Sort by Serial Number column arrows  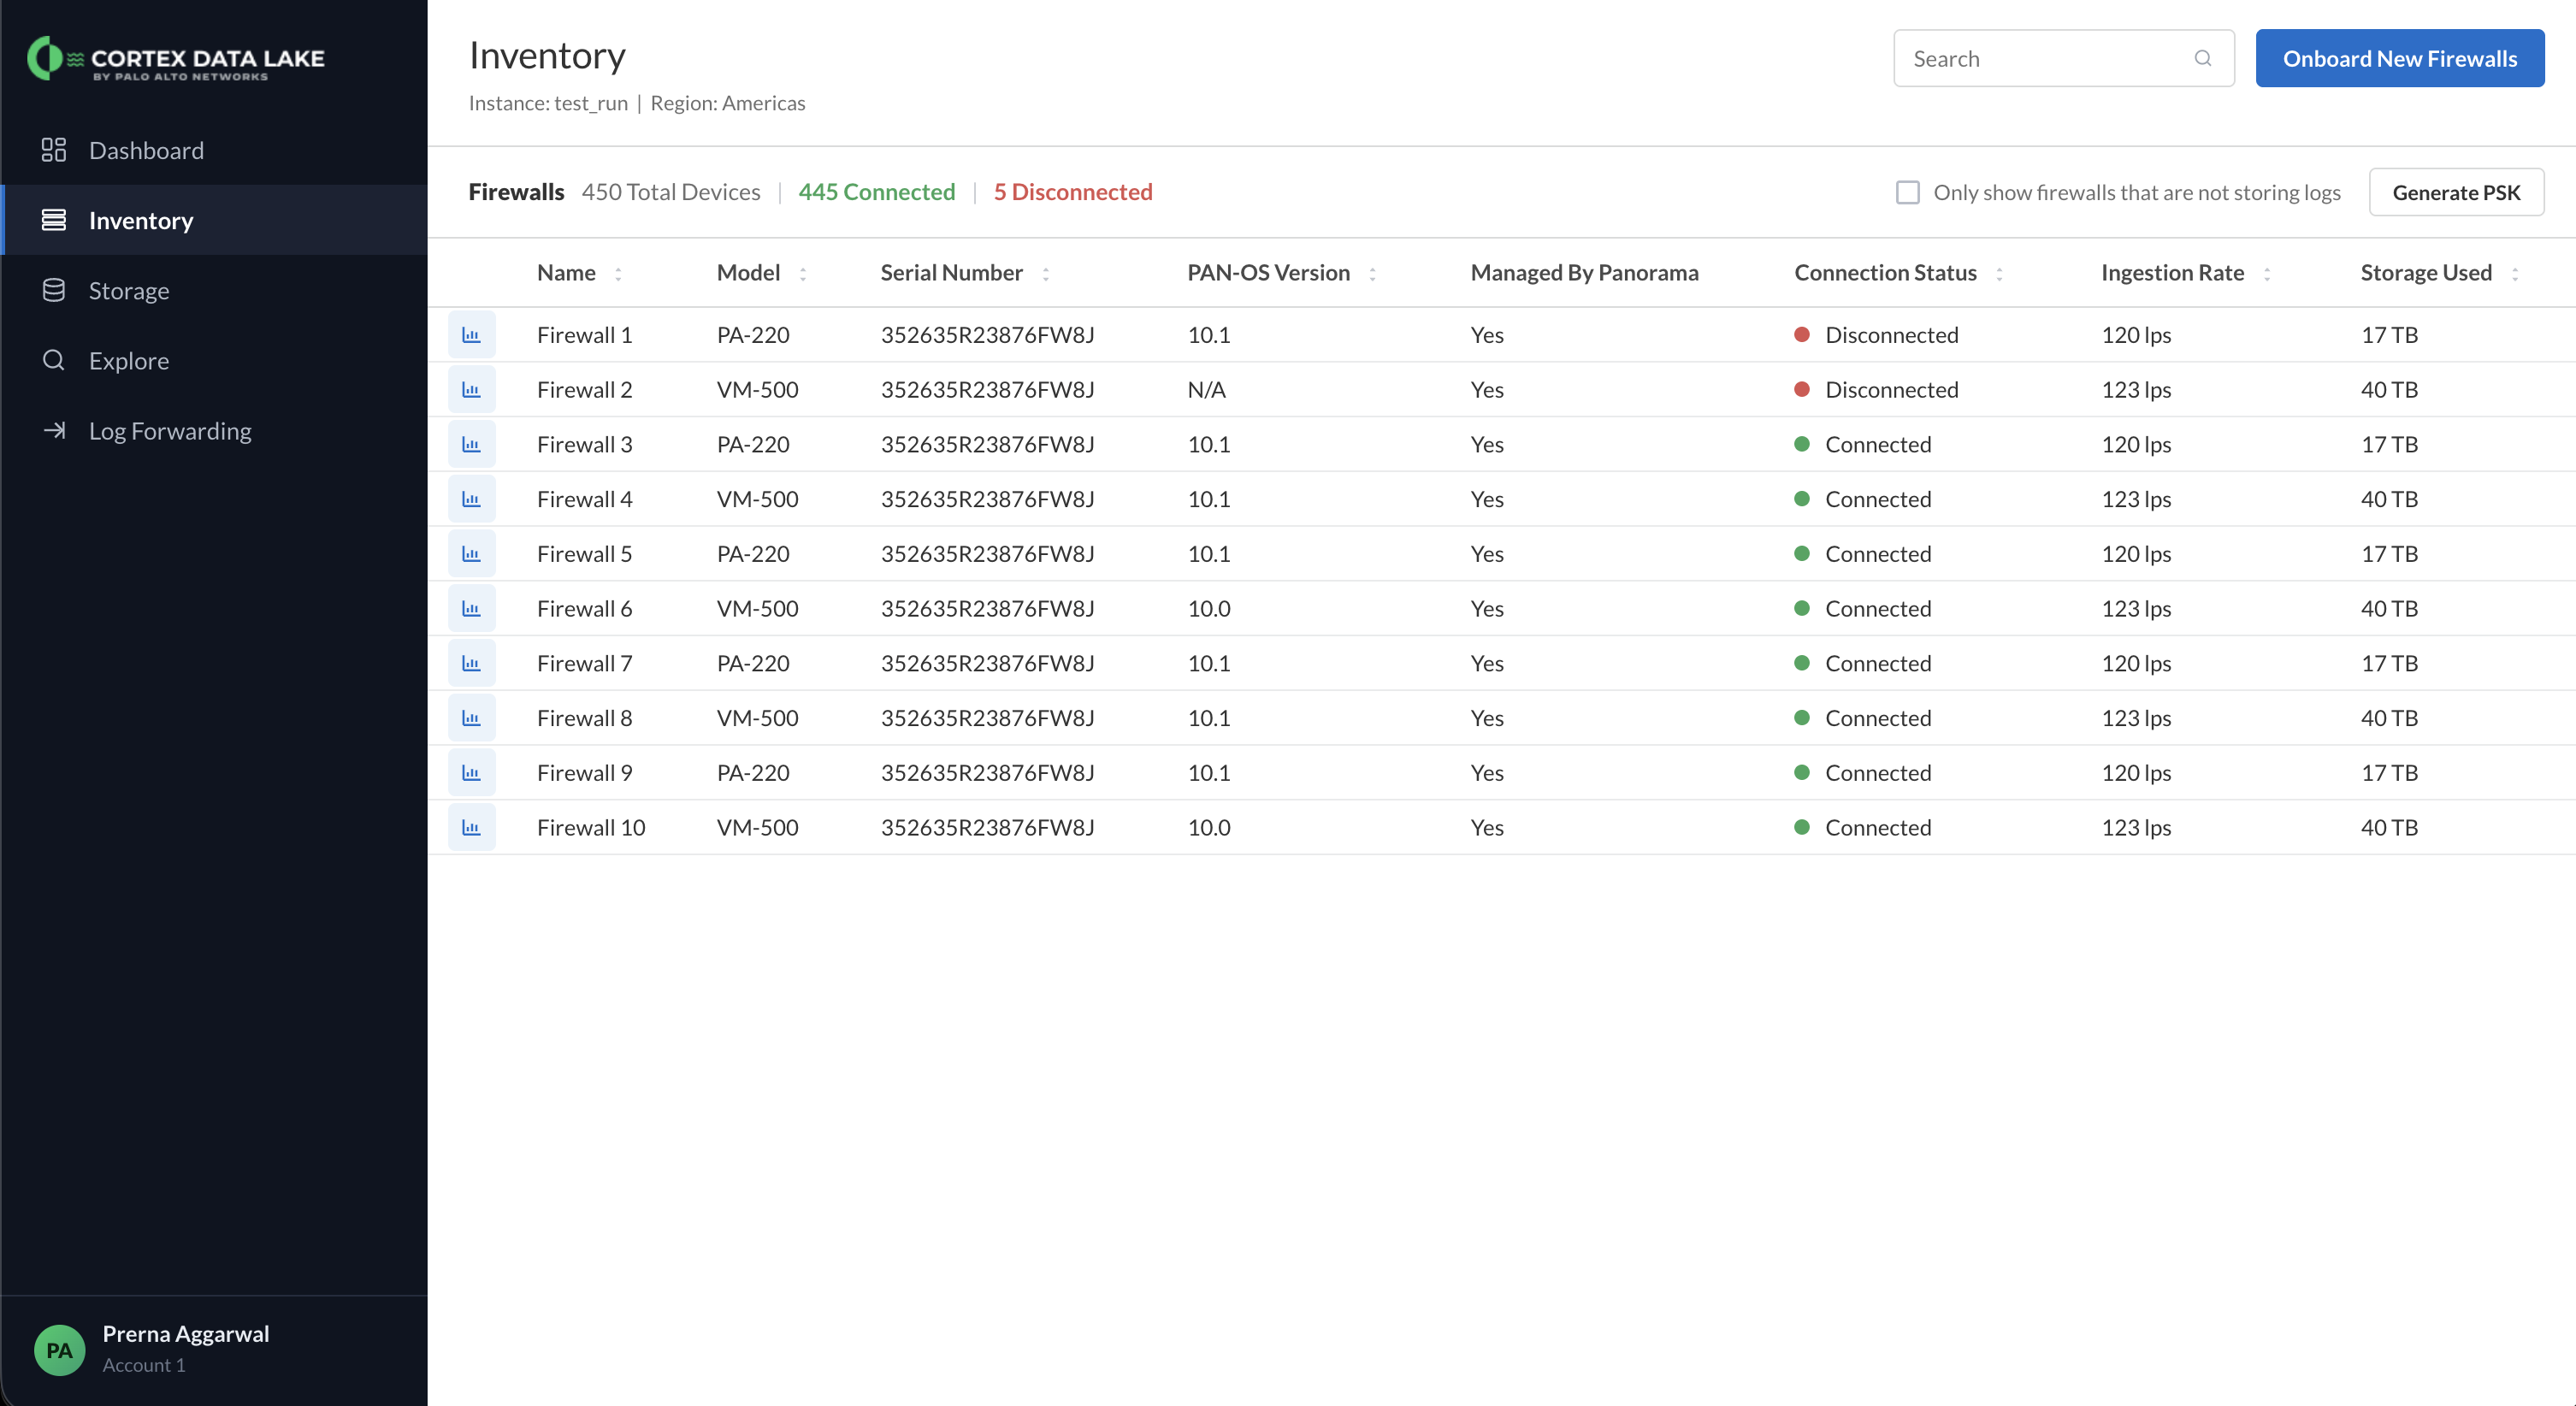pyautogui.click(x=1046, y=274)
